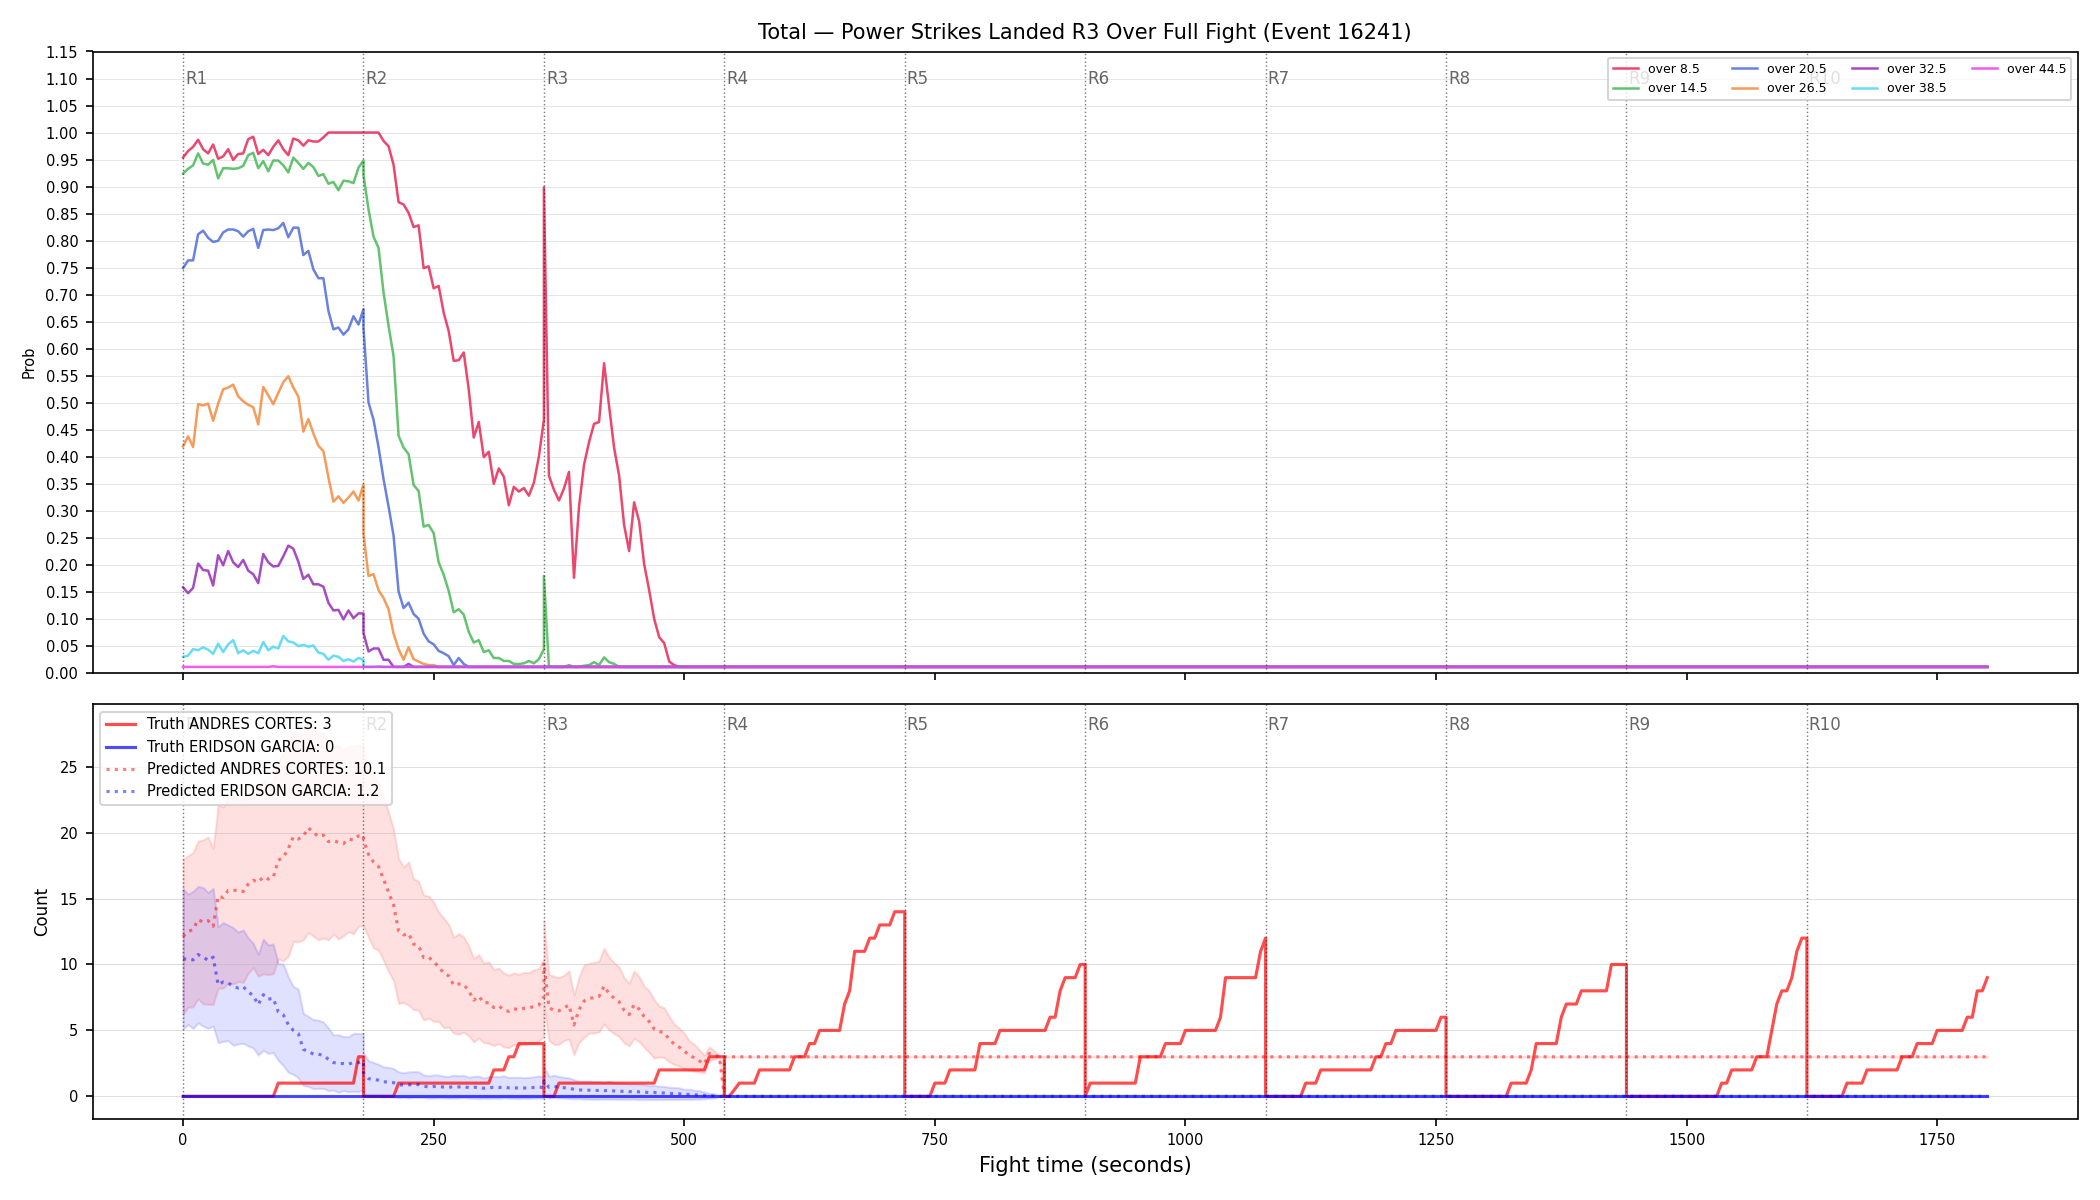Click the 'Count' y-axis label

[41, 912]
